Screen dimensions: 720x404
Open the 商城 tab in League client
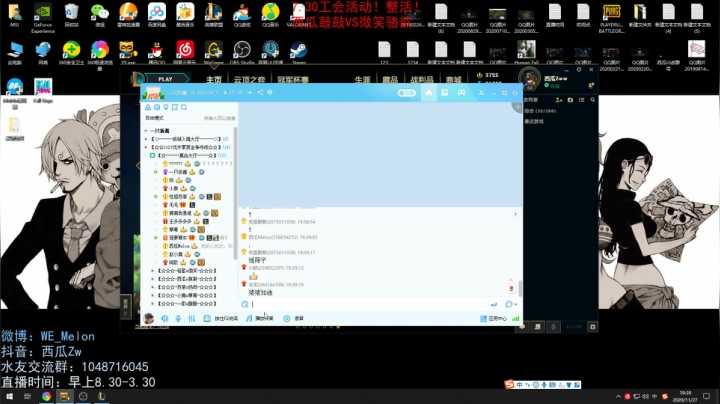[453, 79]
